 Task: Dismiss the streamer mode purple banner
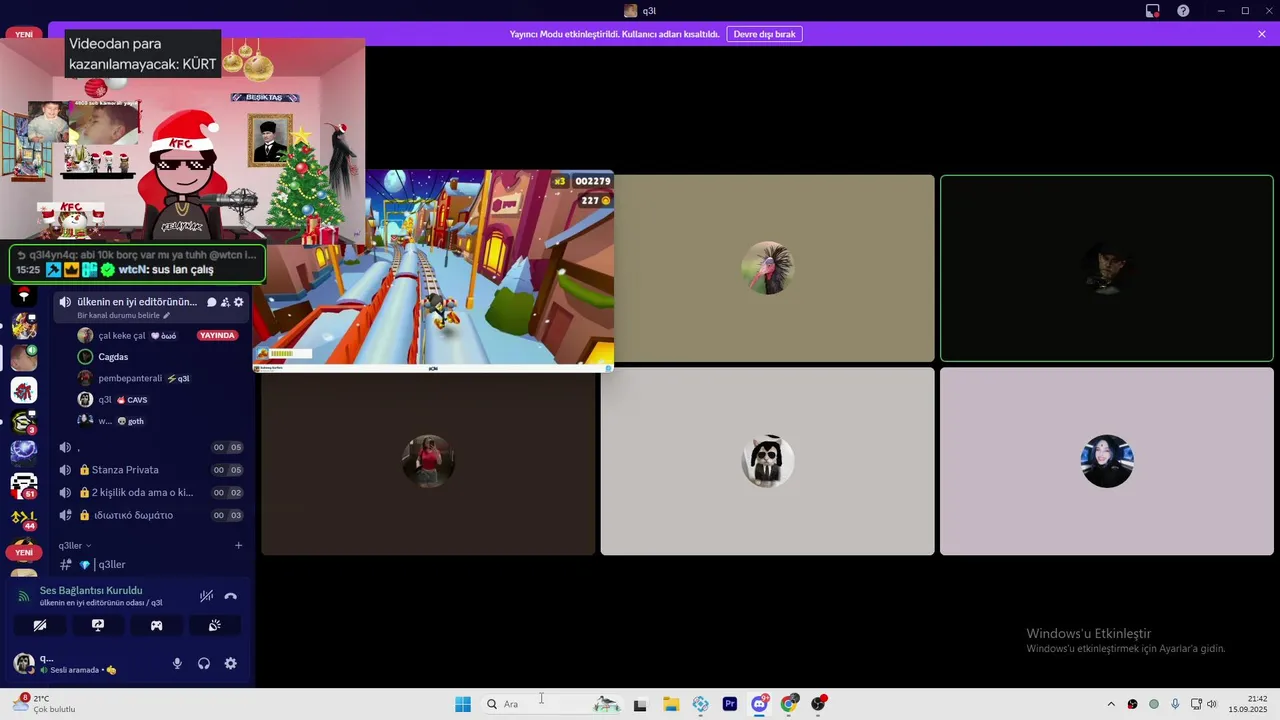[x=1262, y=34]
